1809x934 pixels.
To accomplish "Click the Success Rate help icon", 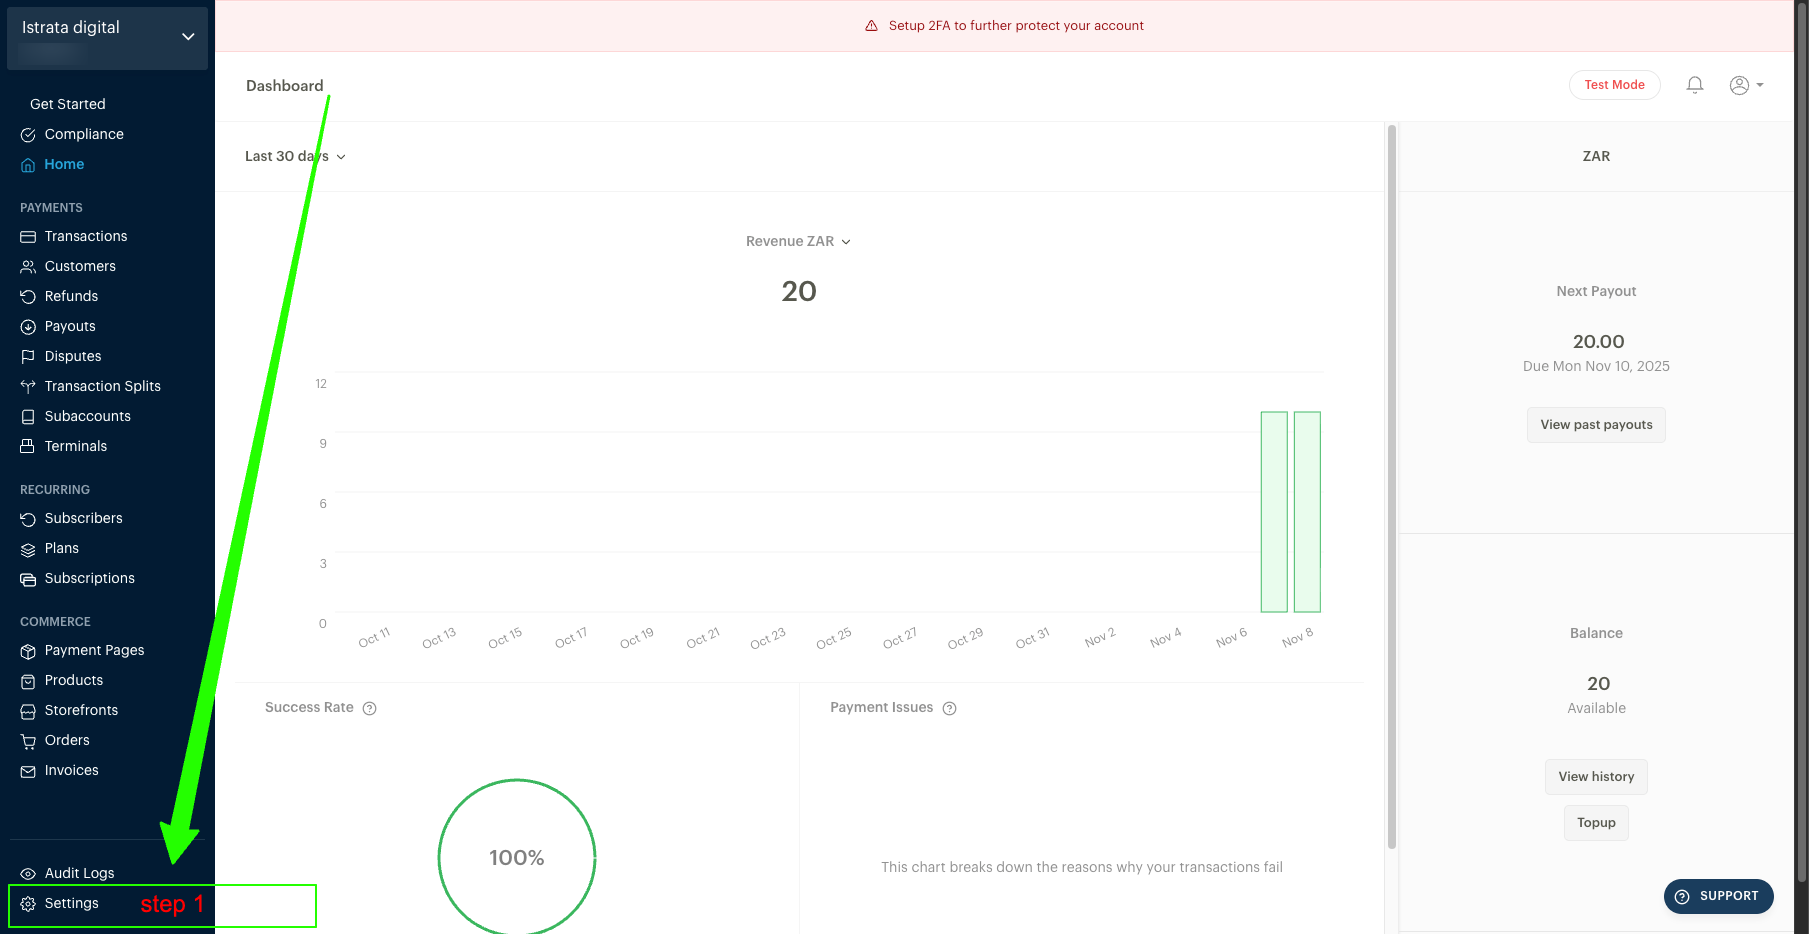I will tap(370, 708).
